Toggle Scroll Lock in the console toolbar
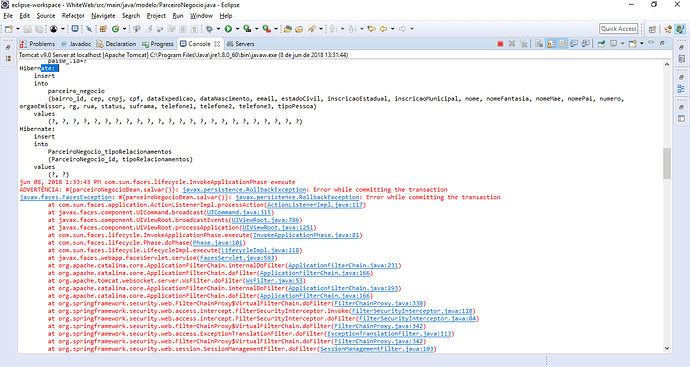 [x=551, y=44]
